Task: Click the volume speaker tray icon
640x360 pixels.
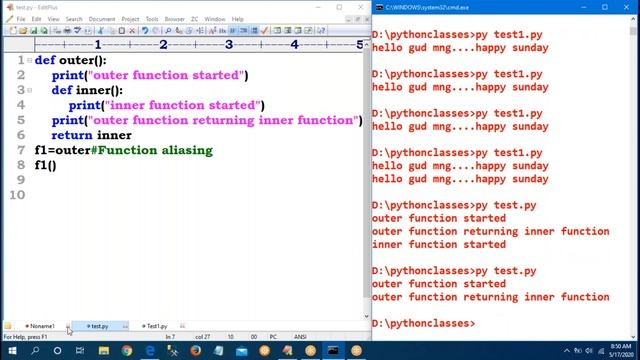Action: [x=589, y=351]
